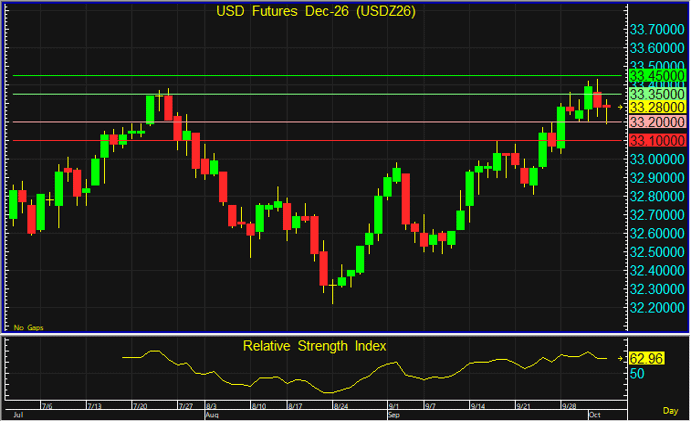The height and width of the screenshot is (422, 691).
Task: Click the 33.70000 price axis value
Action: coord(657,29)
